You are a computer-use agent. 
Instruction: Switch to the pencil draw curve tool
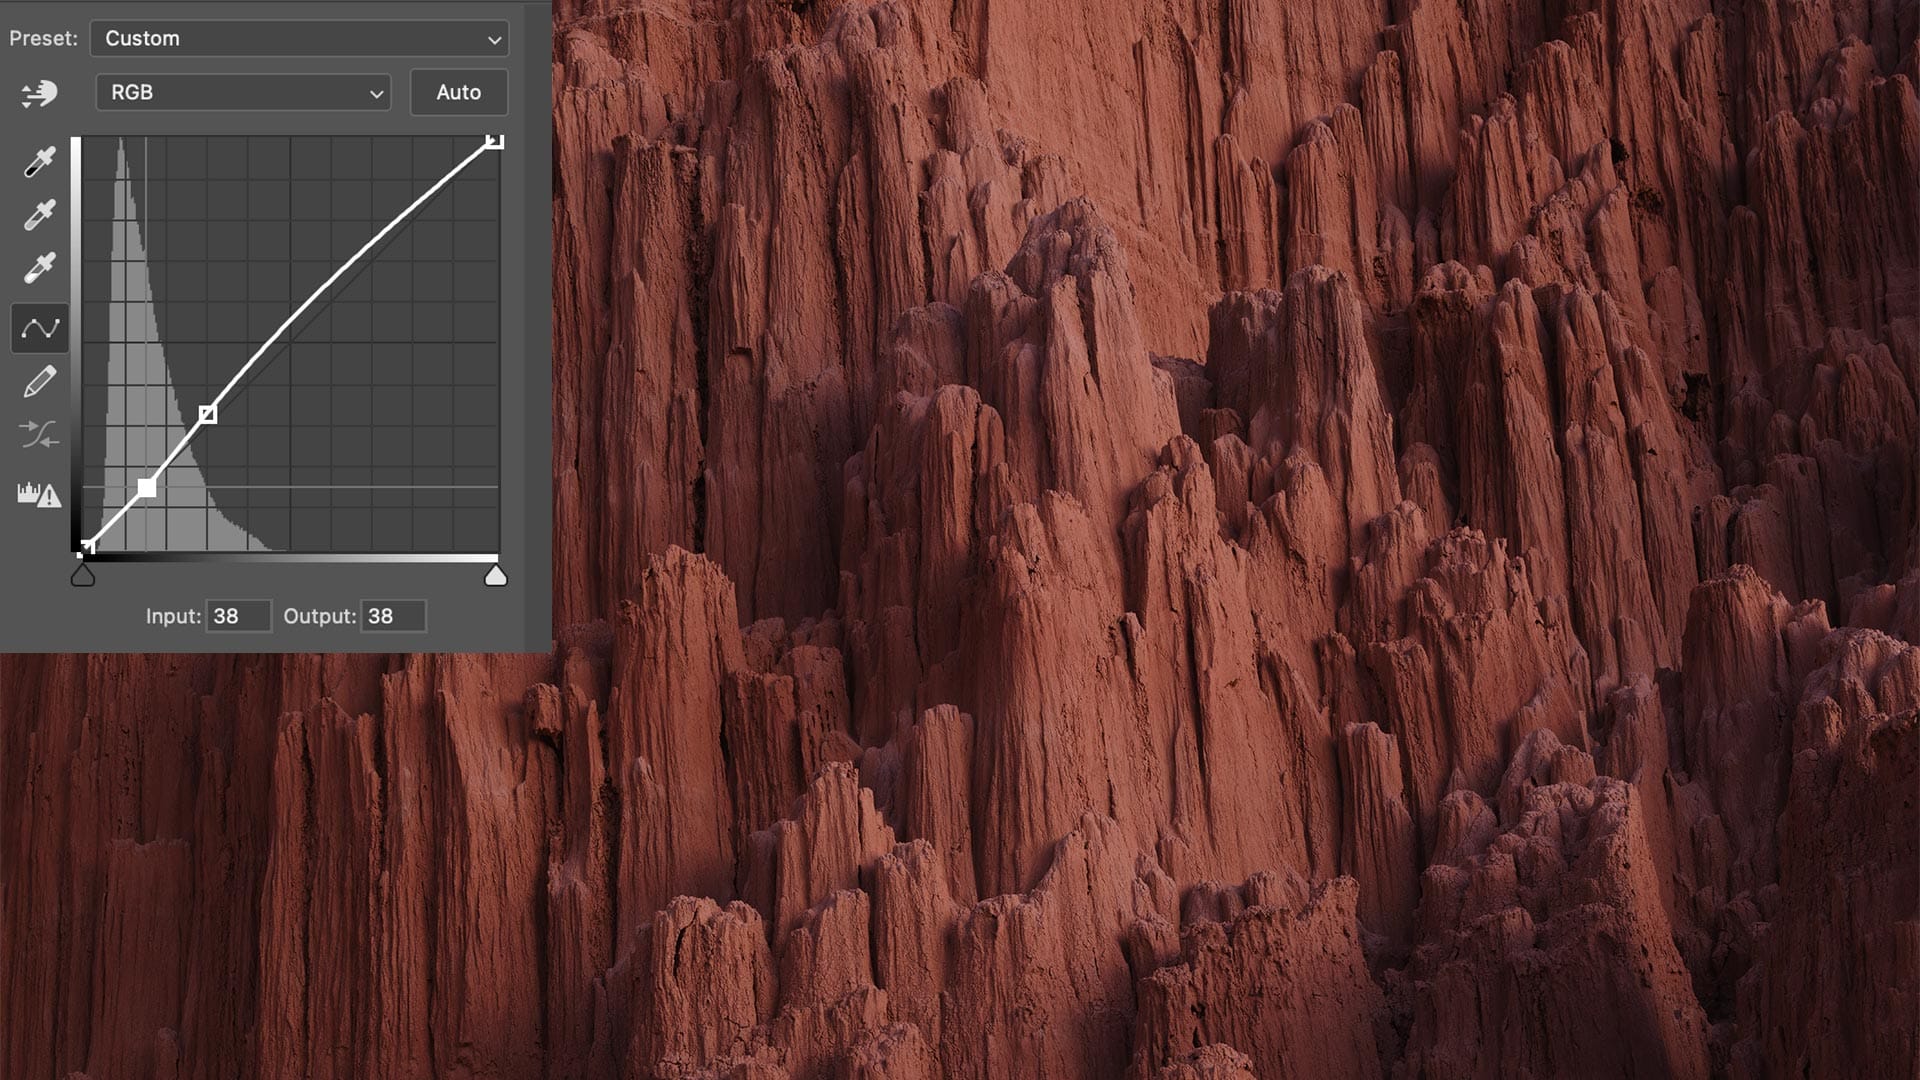click(x=39, y=381)
